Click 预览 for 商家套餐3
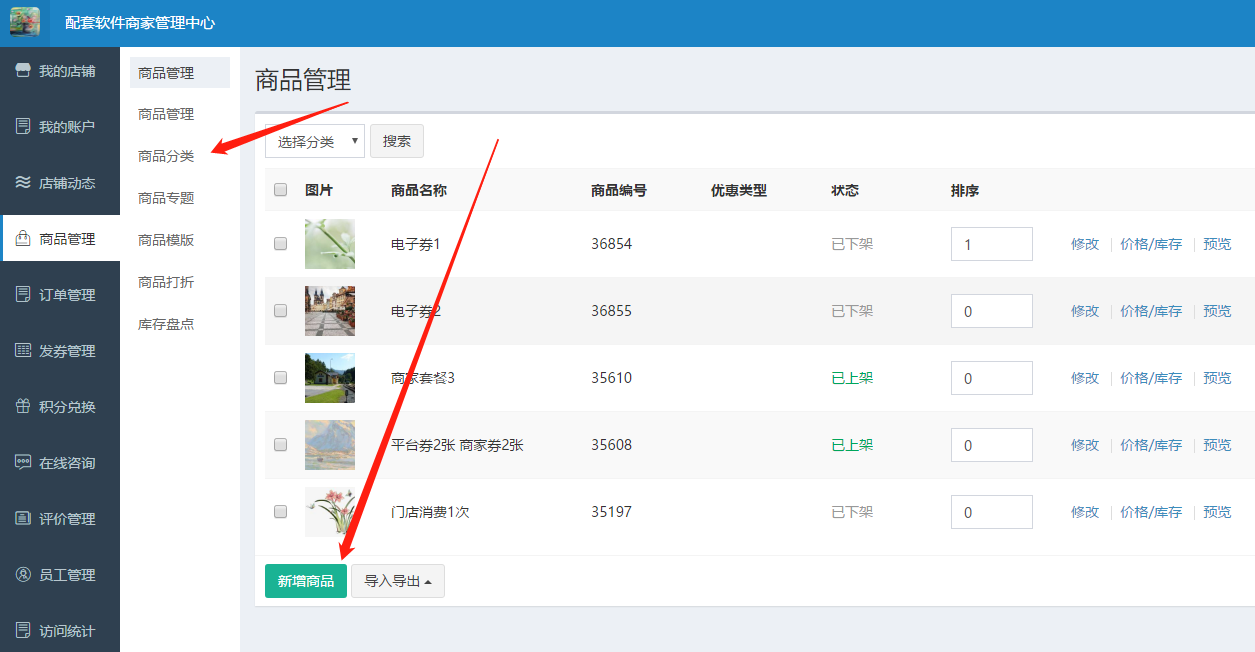Viewport: 1255px width, 652px height. click(x=1217, y=378)
